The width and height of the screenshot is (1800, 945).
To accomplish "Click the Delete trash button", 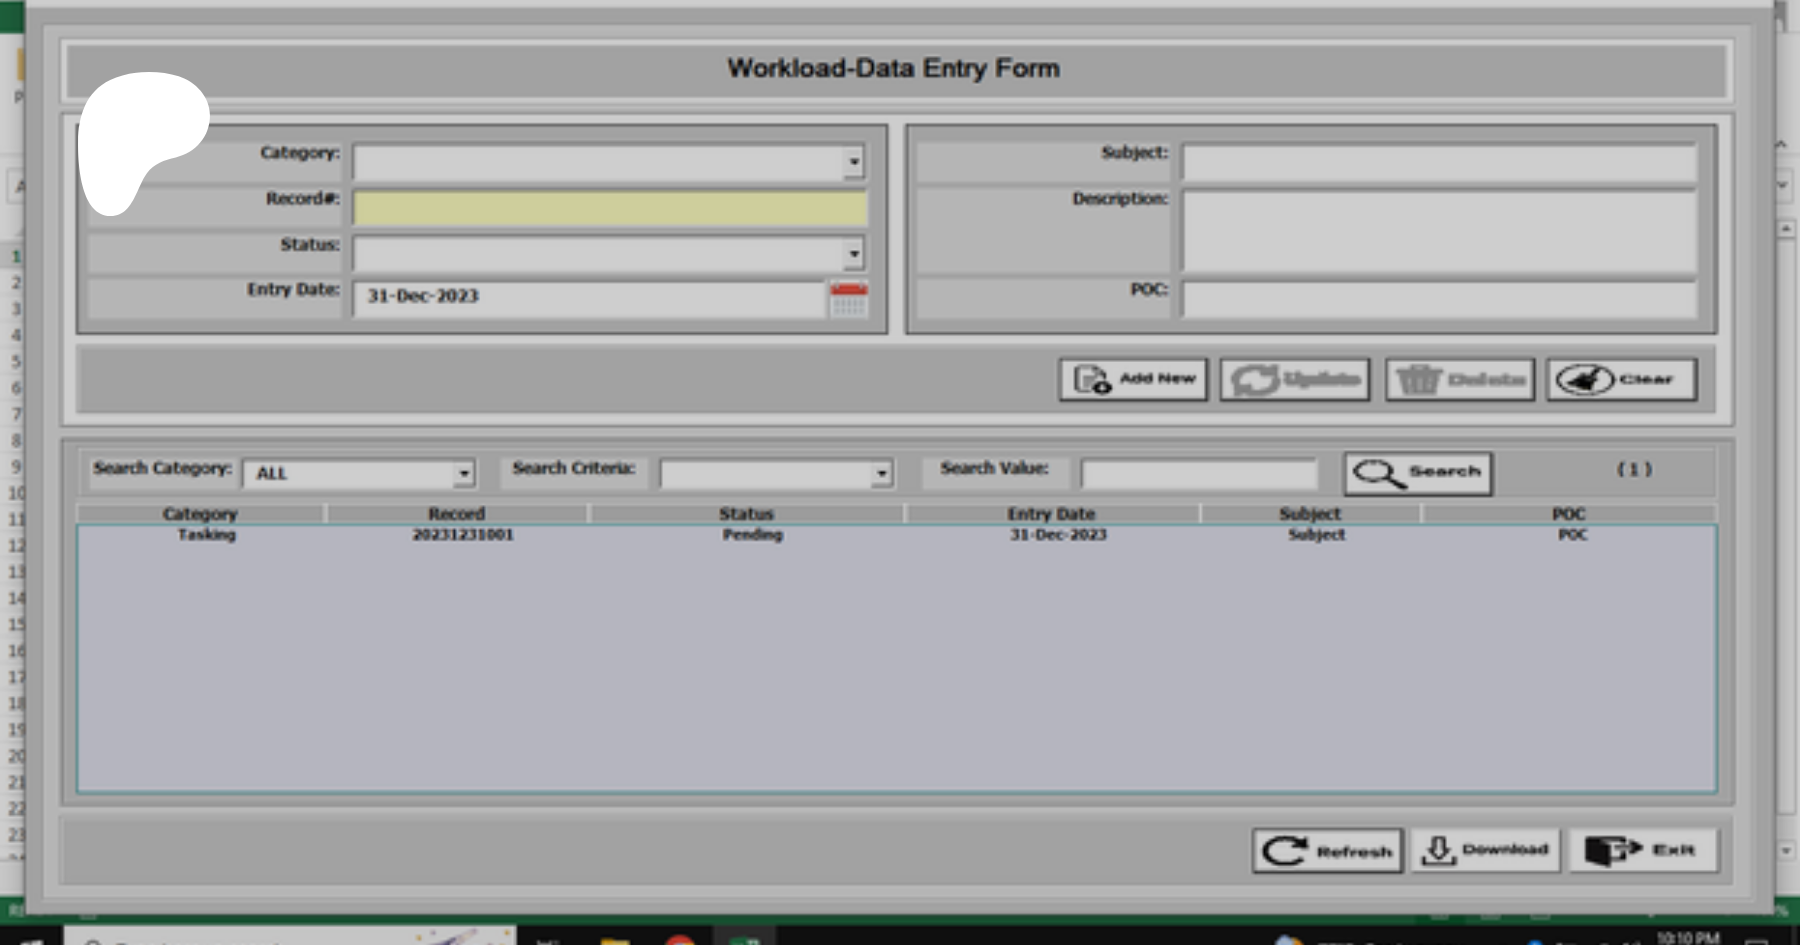I will click(1459, 380).
